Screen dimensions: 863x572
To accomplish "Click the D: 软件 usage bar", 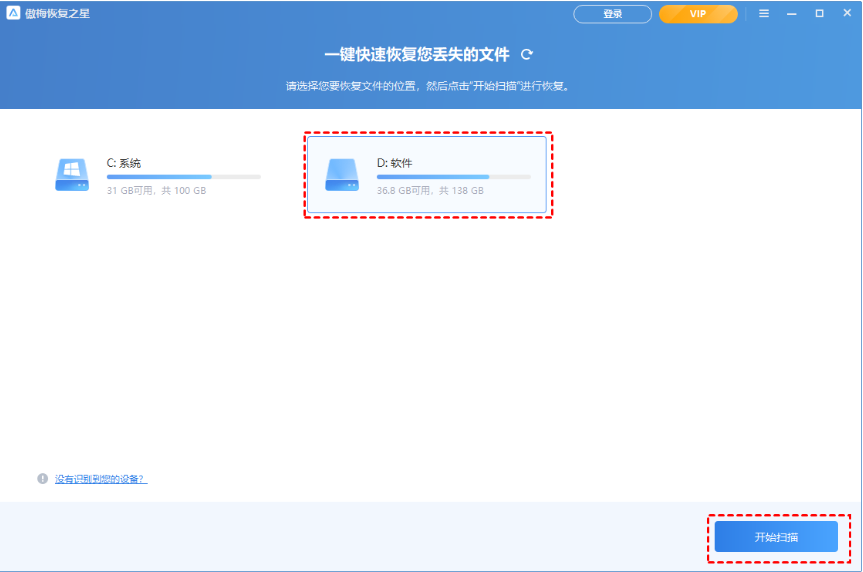I will 454,177.
